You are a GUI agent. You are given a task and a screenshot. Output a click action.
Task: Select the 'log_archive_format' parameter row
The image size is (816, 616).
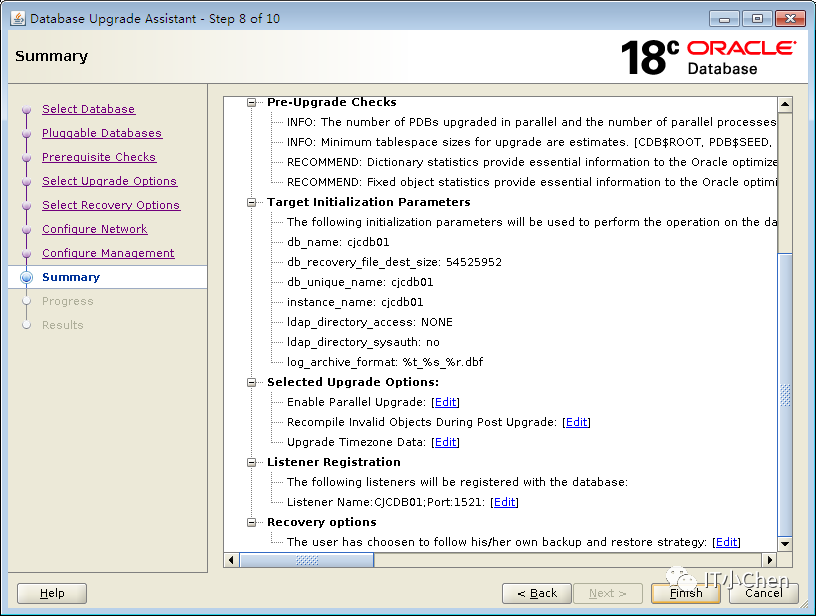pyautogui.click(x=385, y=362)
